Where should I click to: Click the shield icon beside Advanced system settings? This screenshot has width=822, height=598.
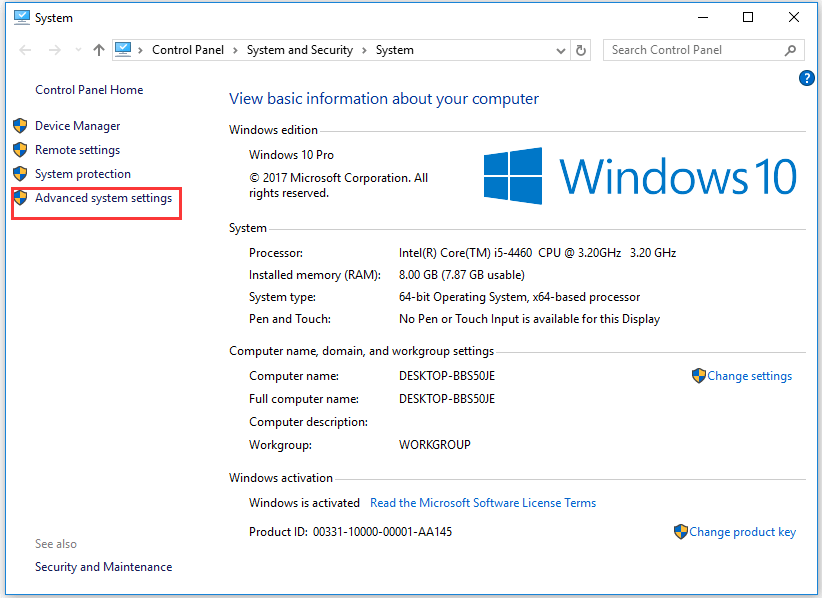[x=20, y=198]
